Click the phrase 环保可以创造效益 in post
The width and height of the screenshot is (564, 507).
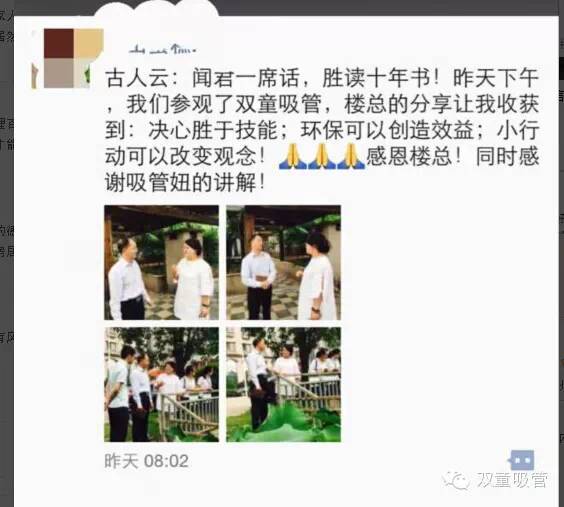[x=387, y=130]
